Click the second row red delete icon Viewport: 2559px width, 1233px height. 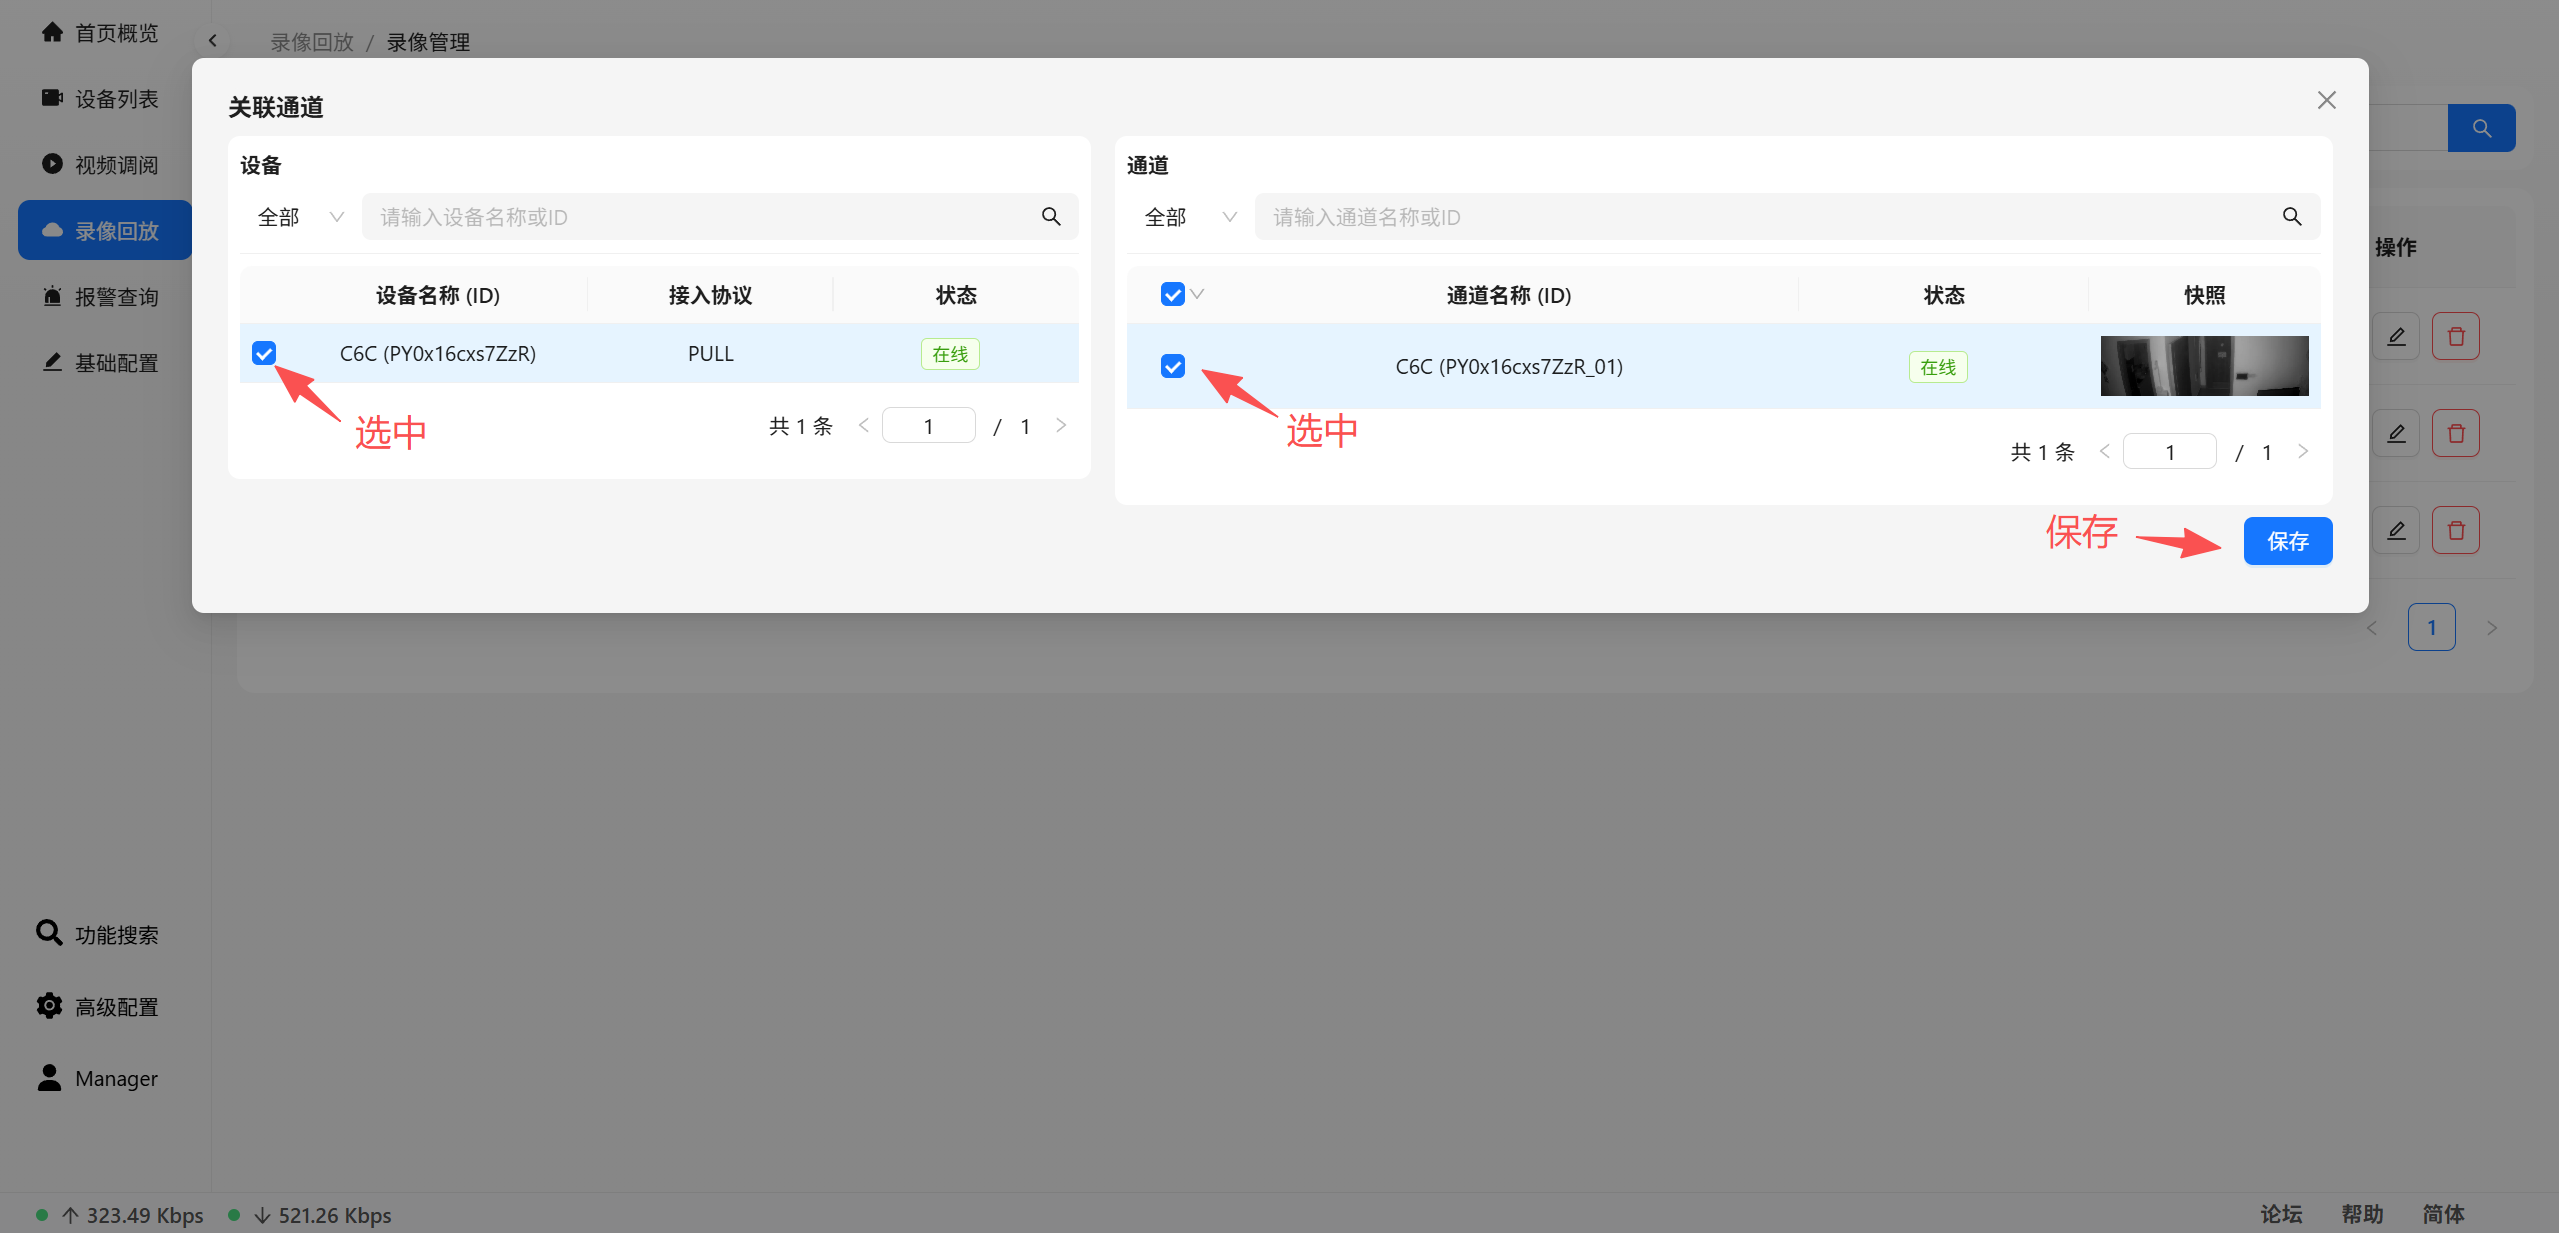point(2455,434)
